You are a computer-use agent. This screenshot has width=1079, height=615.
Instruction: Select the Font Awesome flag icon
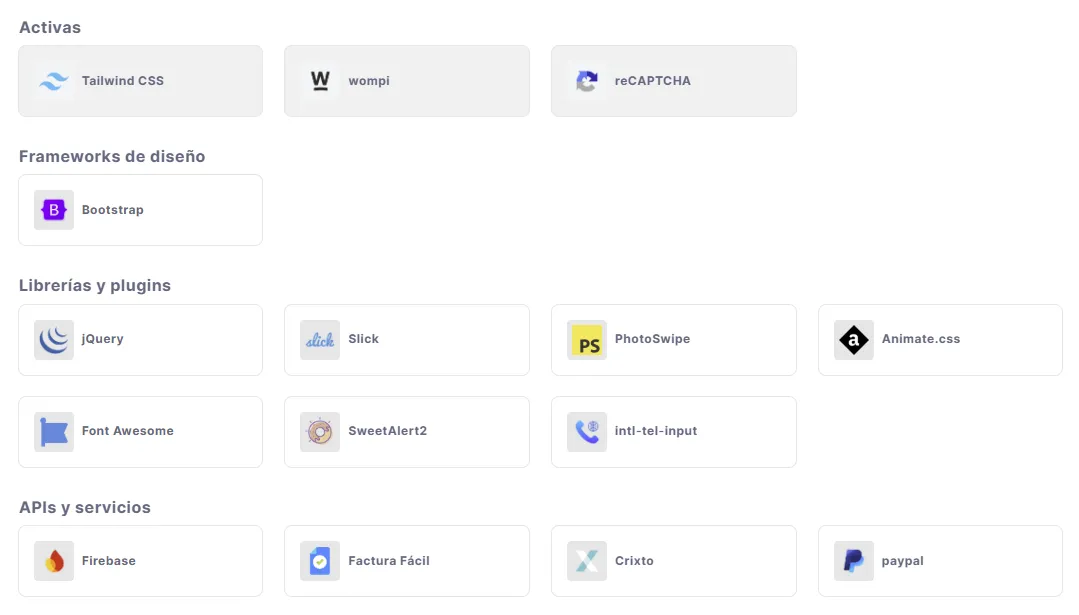point(52,431)
